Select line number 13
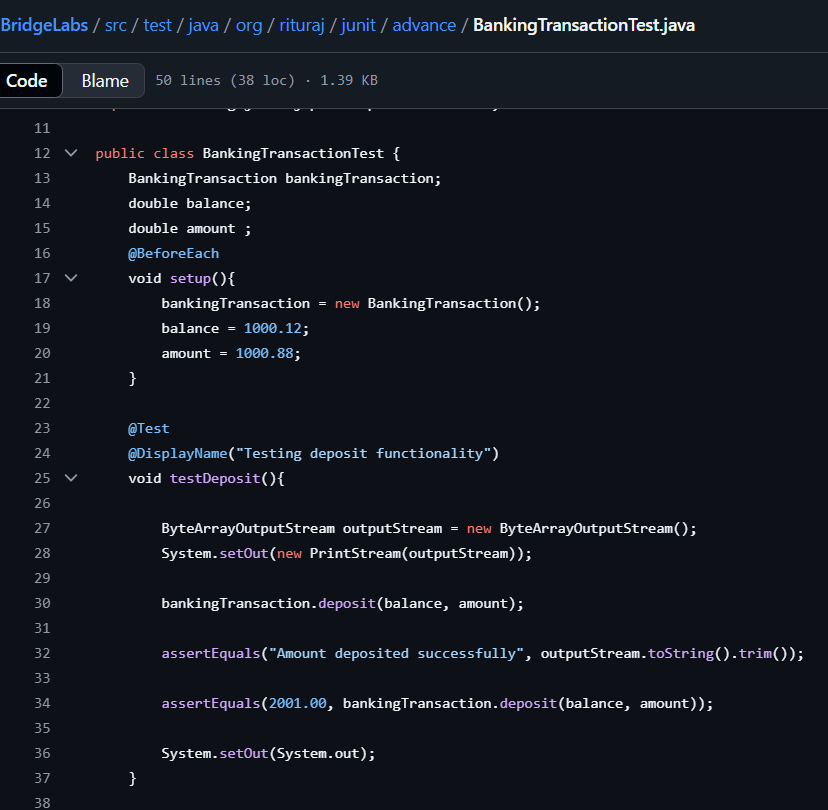Image resolution: width=828 pixels, height=810 pixels. (42, 178)
